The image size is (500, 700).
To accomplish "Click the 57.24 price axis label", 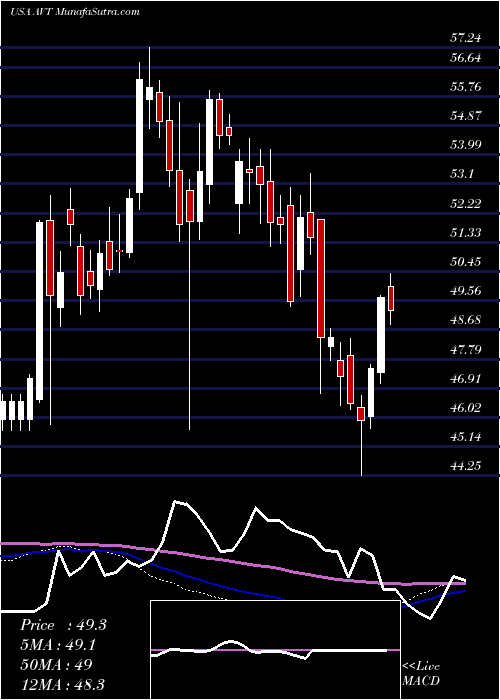I will [x=466, y=38].
